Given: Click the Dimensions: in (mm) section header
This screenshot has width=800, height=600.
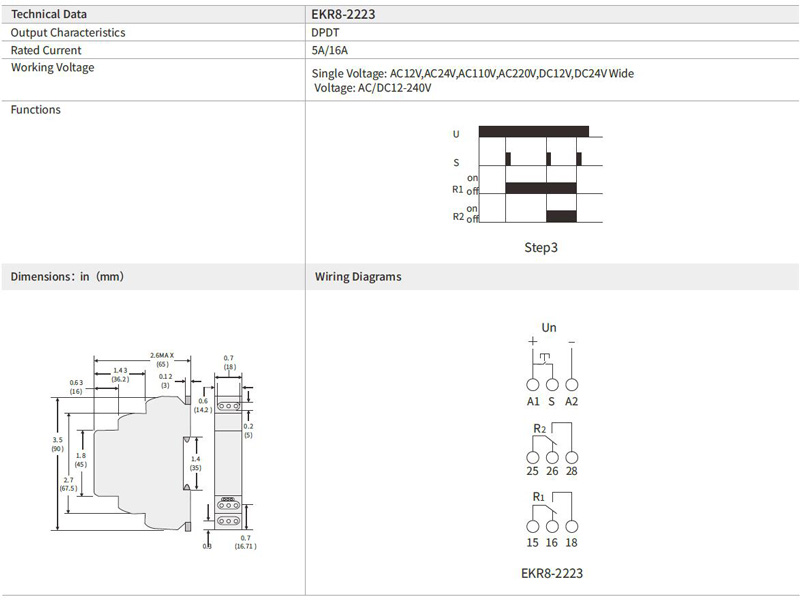Looking at the screenshot, I should point(67,277).
